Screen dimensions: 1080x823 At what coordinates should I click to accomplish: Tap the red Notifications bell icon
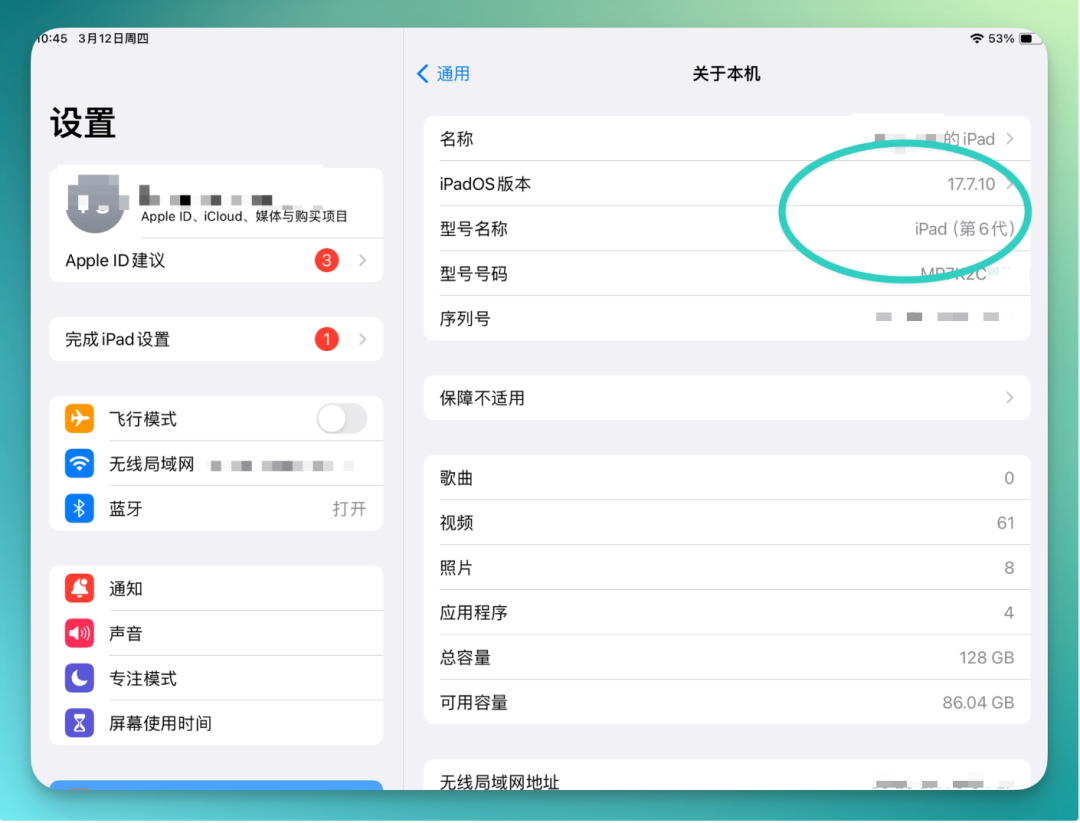tap(79, 589)
